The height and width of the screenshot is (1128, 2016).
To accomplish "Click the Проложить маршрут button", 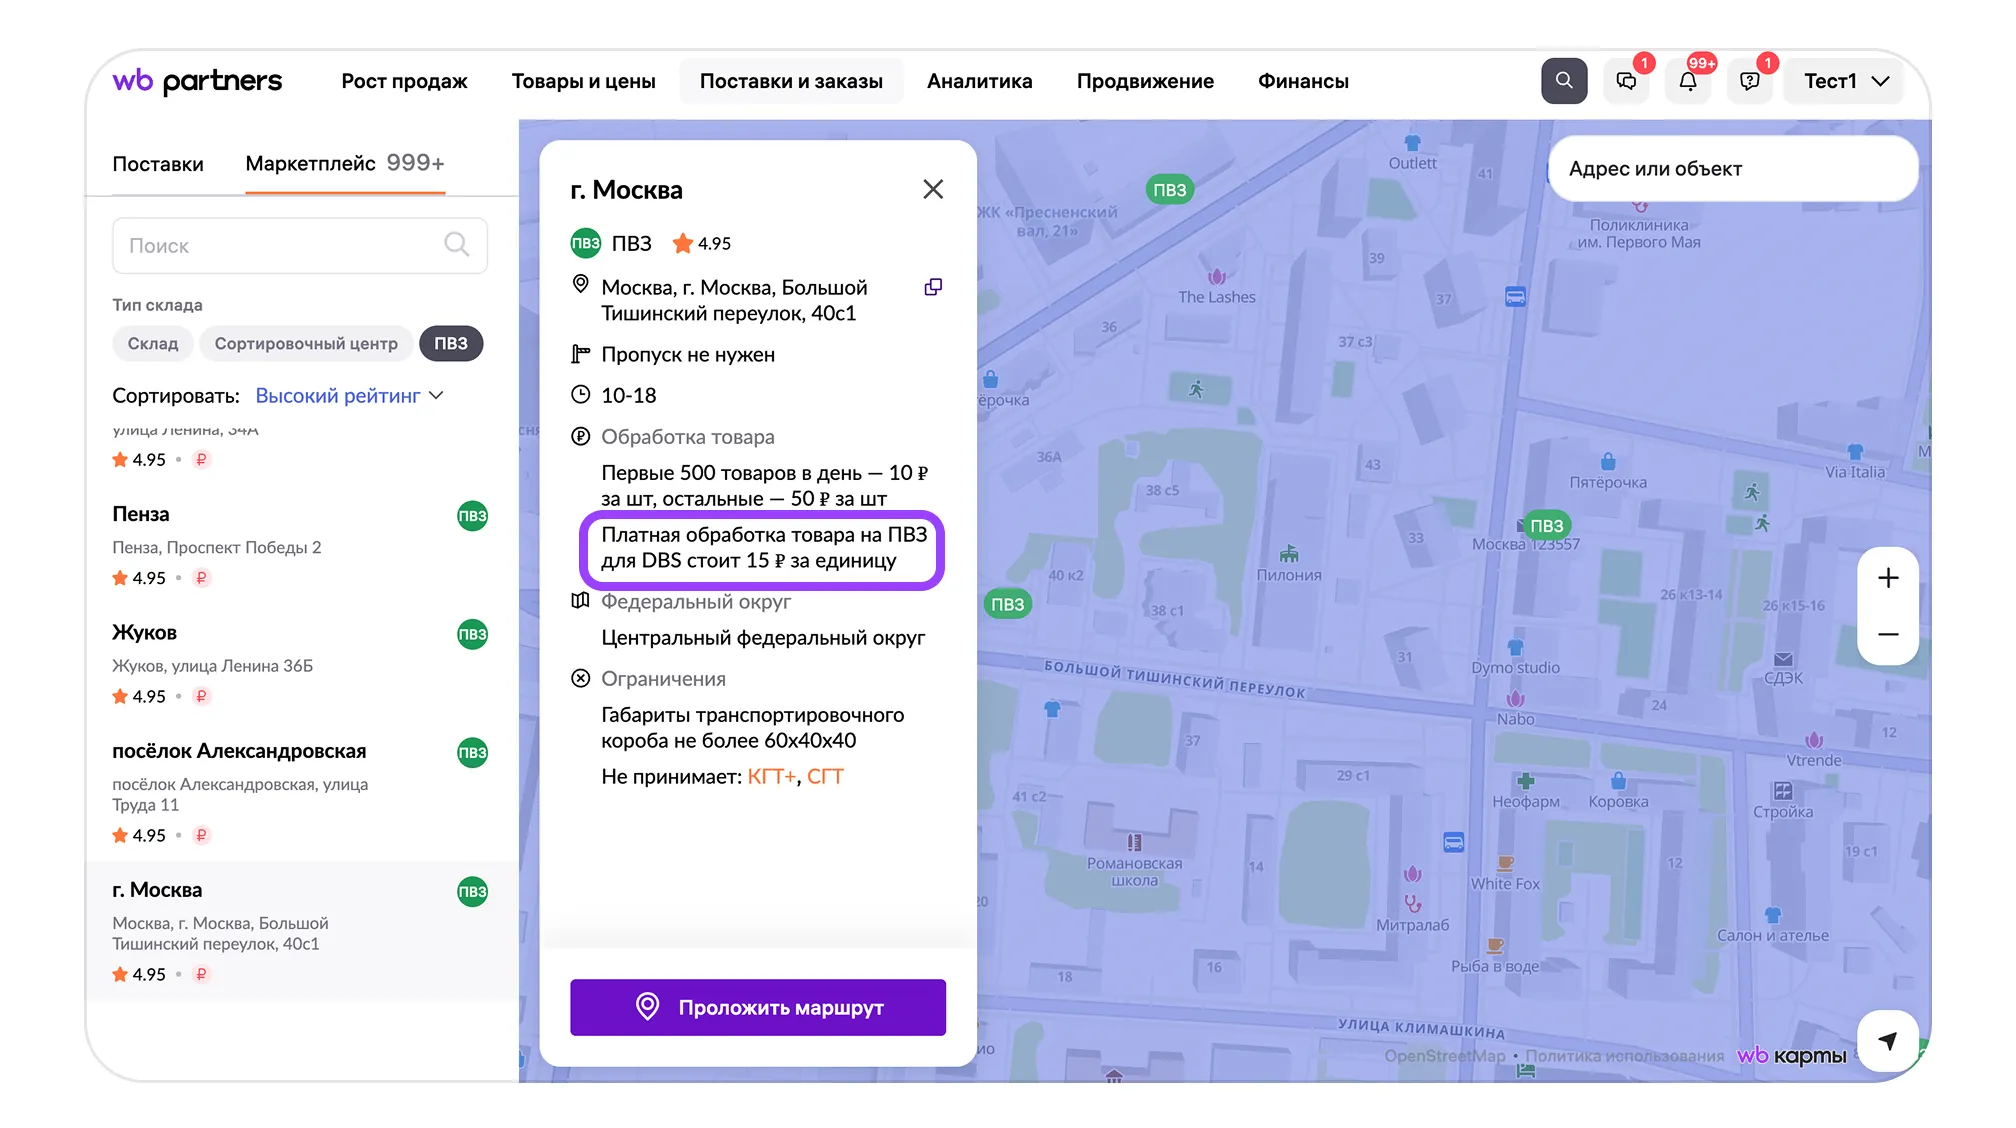I will coord(758,1007).
